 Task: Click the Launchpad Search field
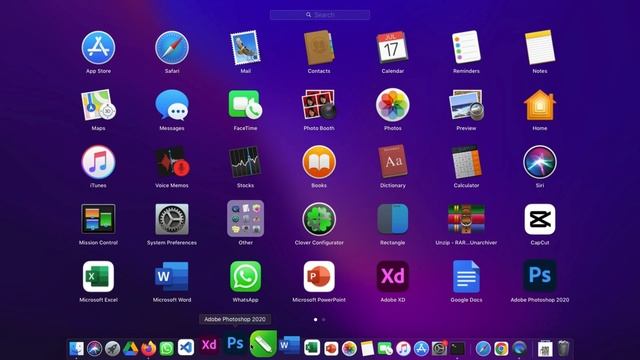[x=320, y=15]
